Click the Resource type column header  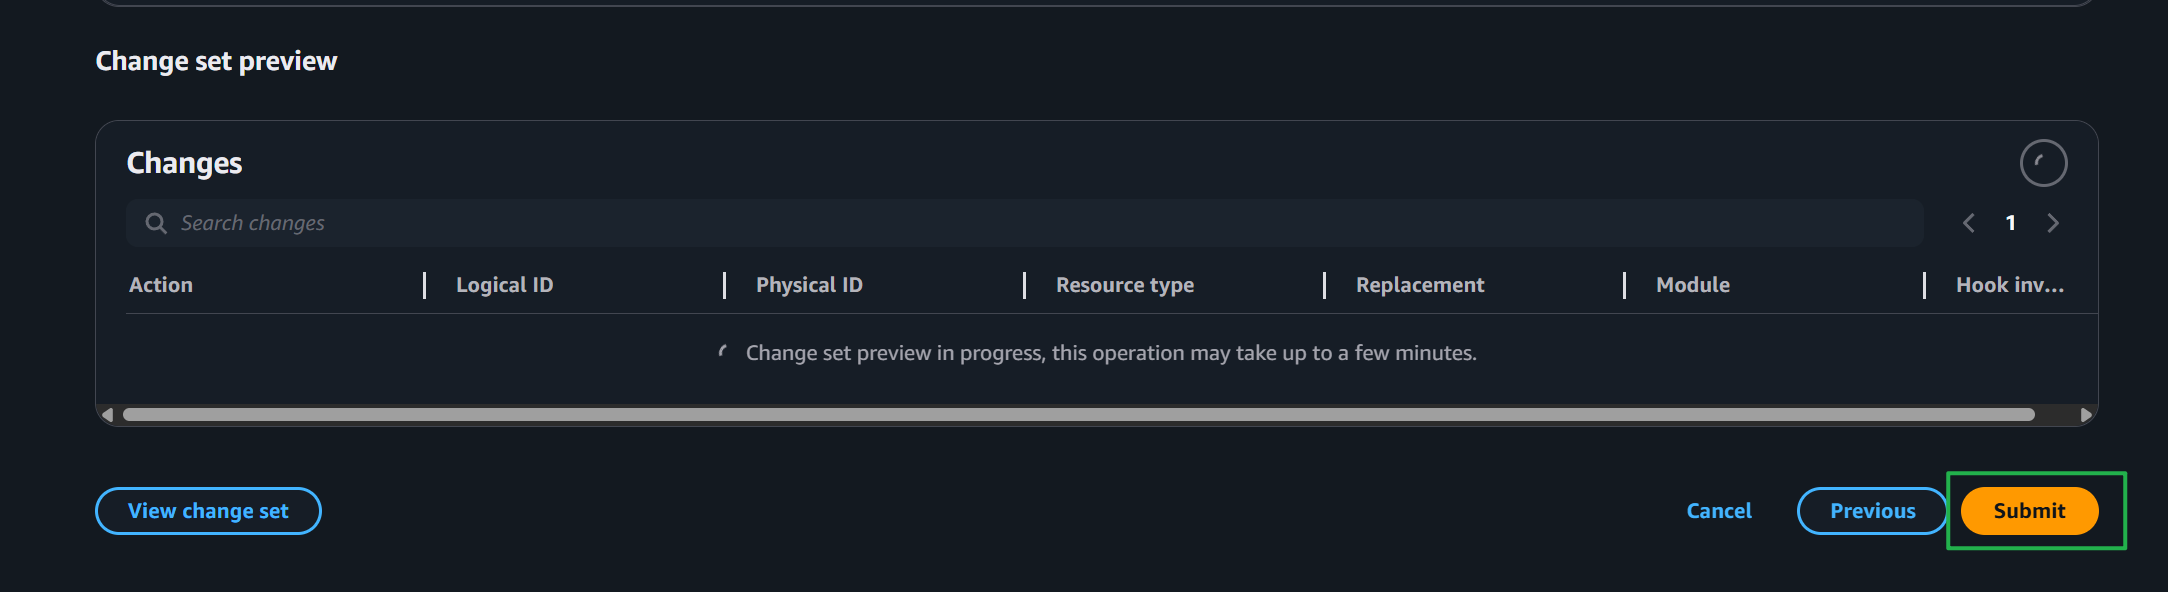[1124, 285]
